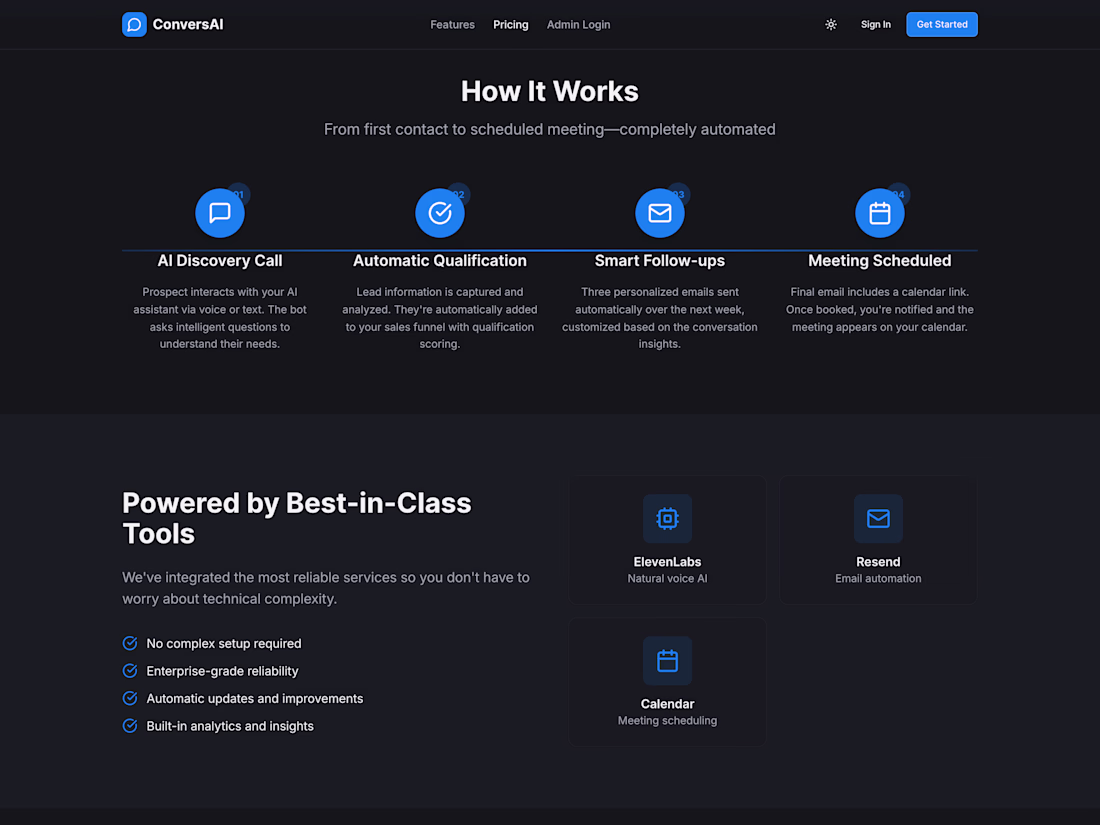Click the 'Email automation' caption
This screenshot has height=825, width=1100.
878,579
